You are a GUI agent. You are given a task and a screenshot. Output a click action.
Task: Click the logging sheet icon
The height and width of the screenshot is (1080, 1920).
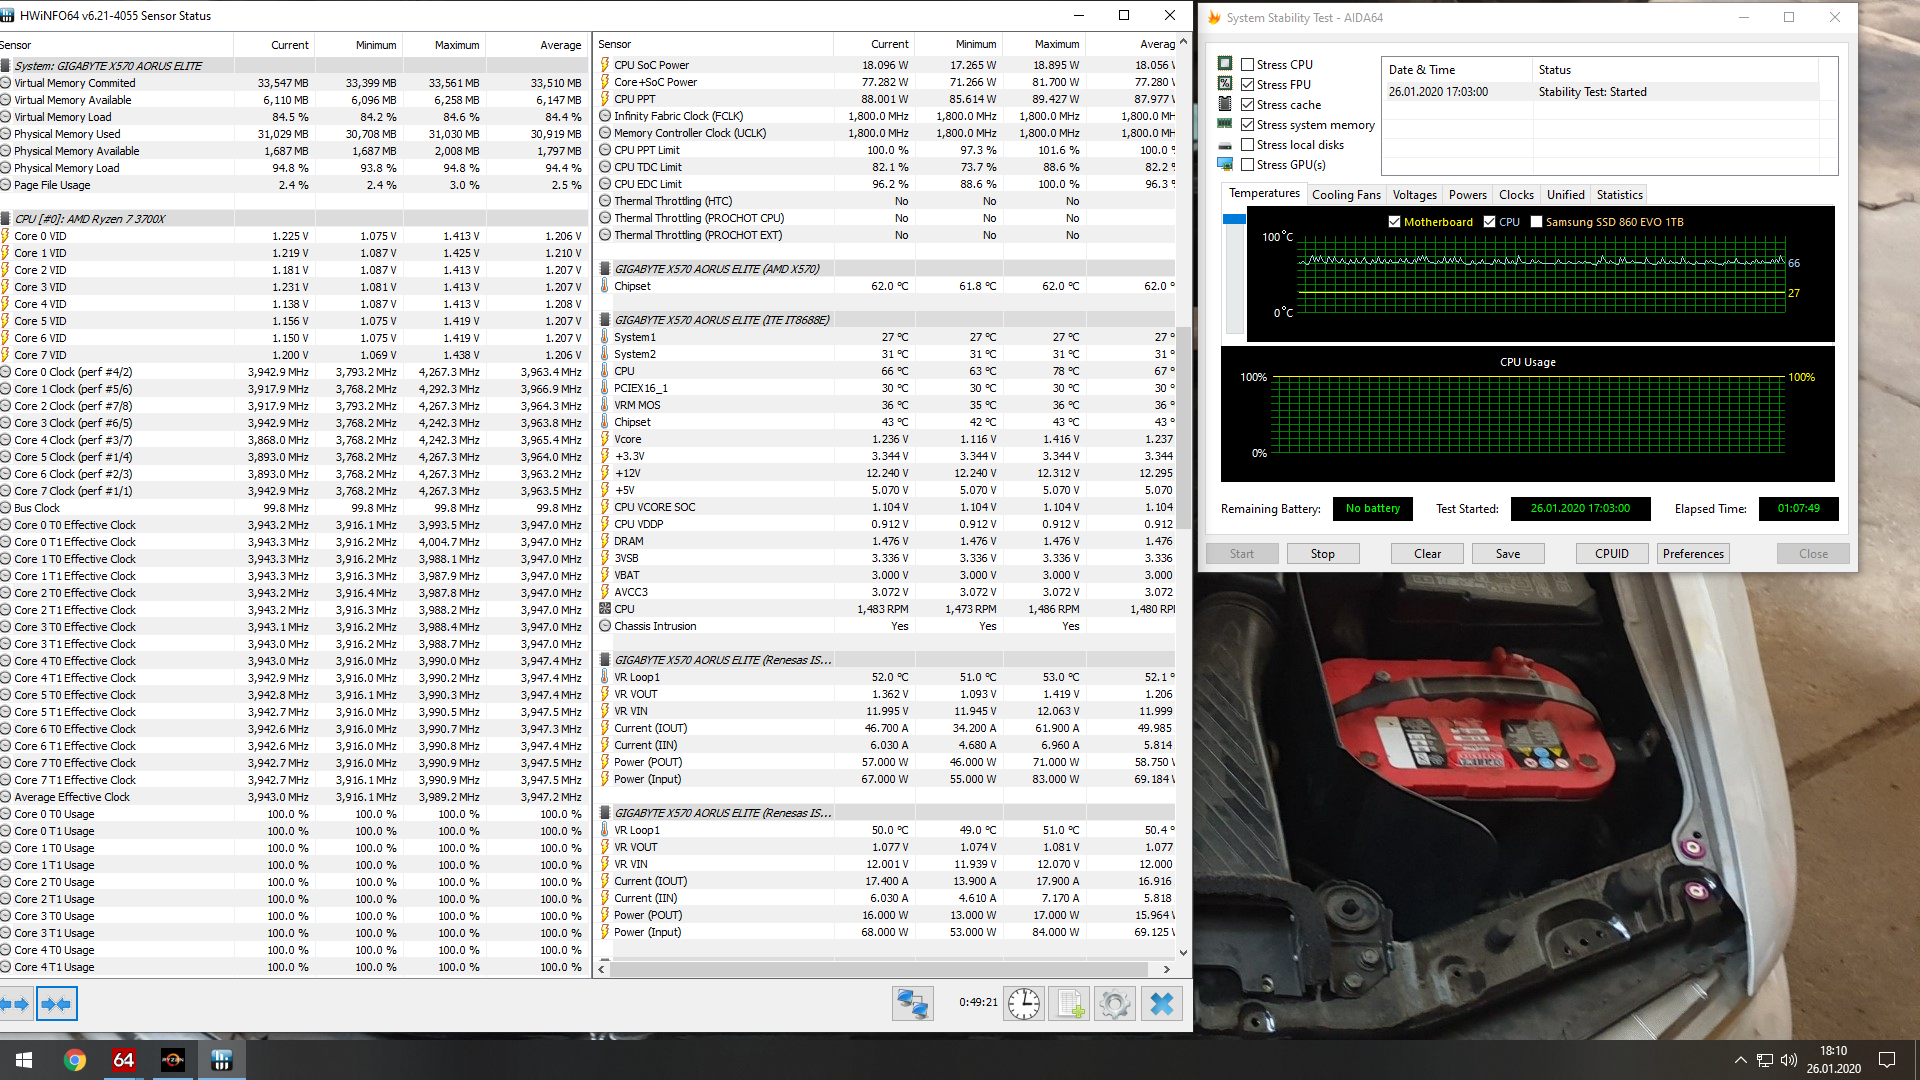[x=1069, y=1003]
